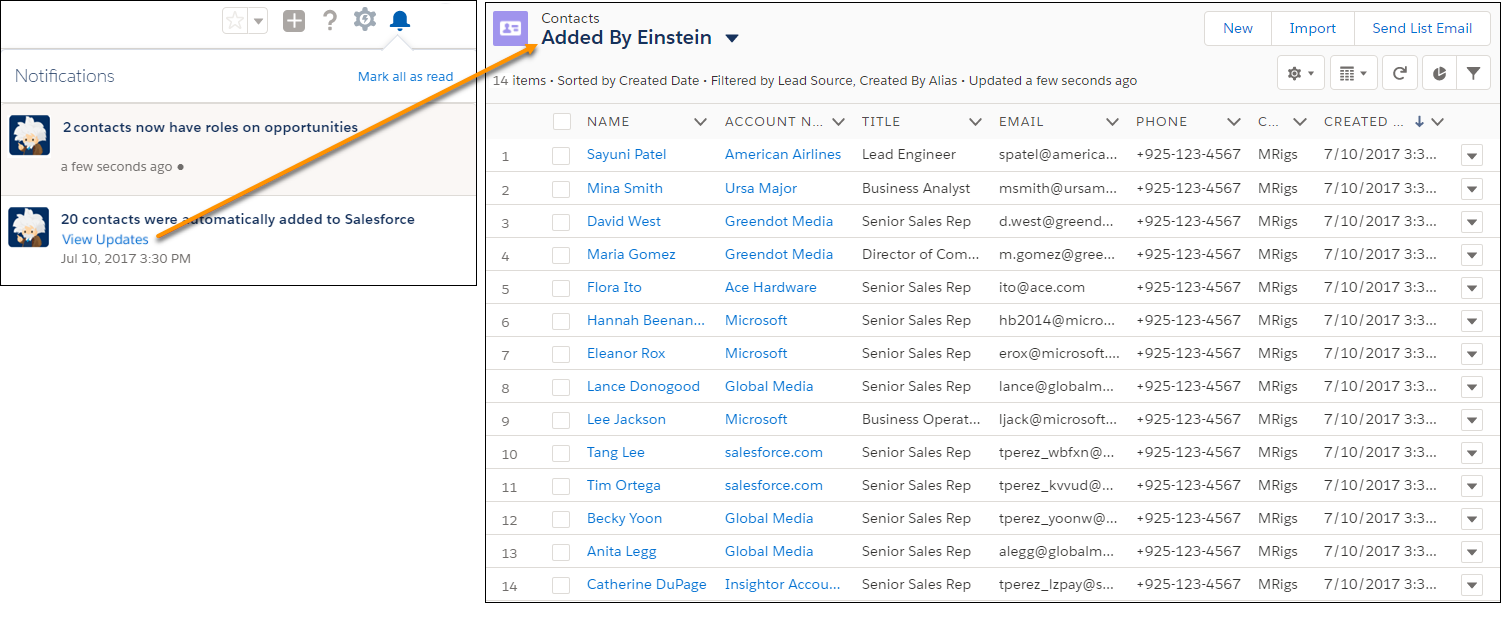Click the global actions plus icon
Viewport: 1511px width, 617px height.
point(294,20)
